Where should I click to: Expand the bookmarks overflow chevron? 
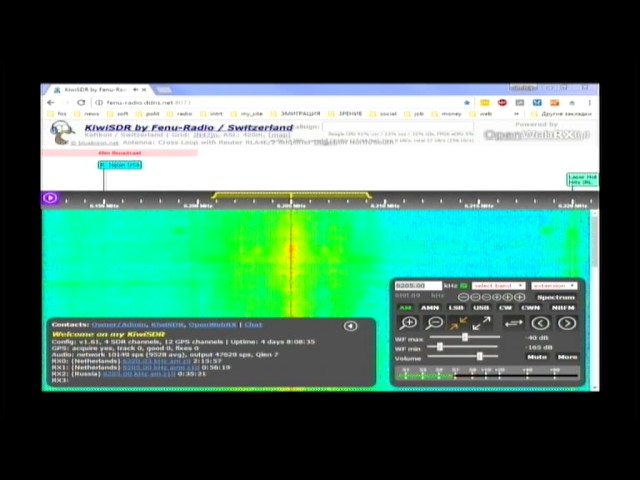point(516,114)
